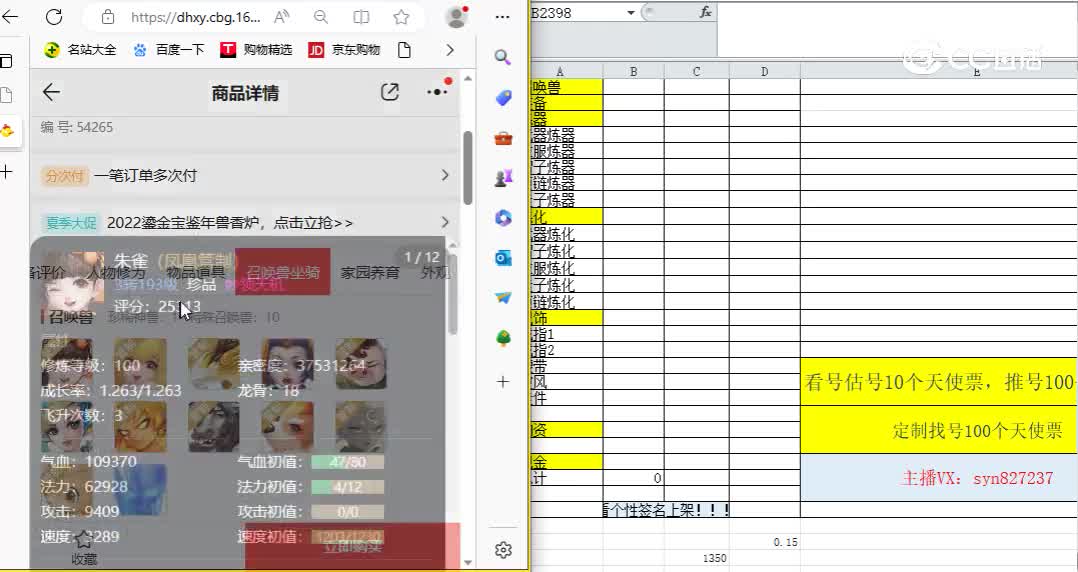The width and height of the screenshot is (1078, 572).
Task: Open the page's three-dot more menu
Action: (437, 91)
